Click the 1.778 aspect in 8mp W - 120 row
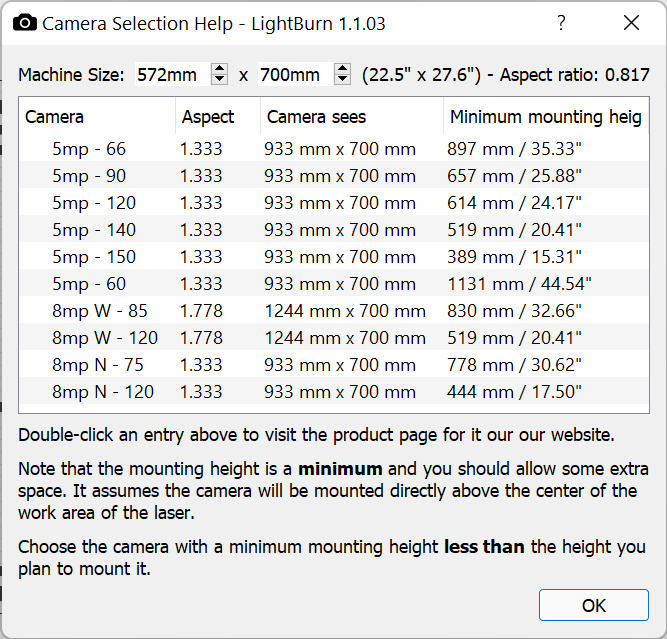Viewport: 667px width, 639px height. 201,338
